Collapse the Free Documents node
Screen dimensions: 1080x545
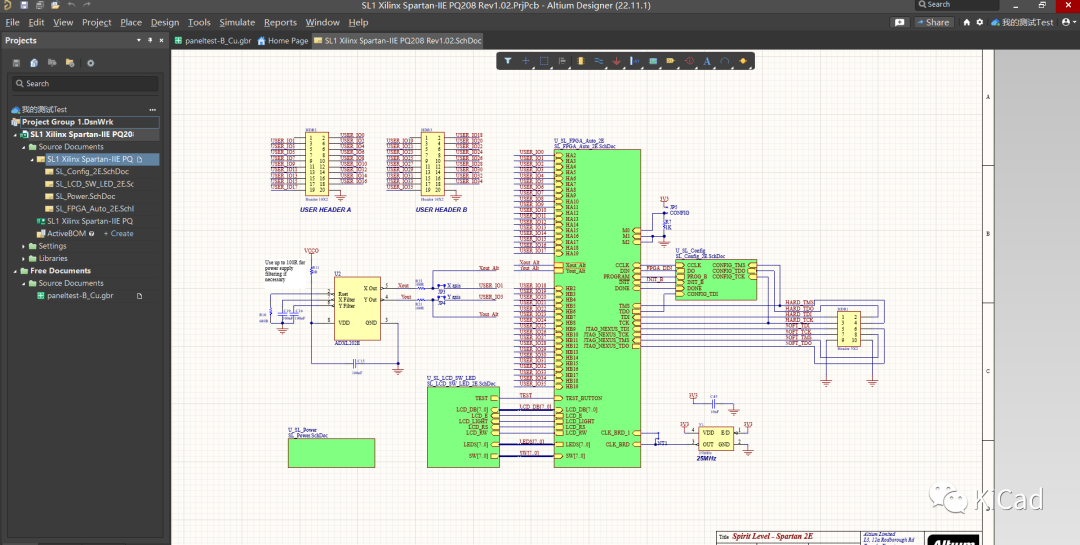click(x=15, y=271)
